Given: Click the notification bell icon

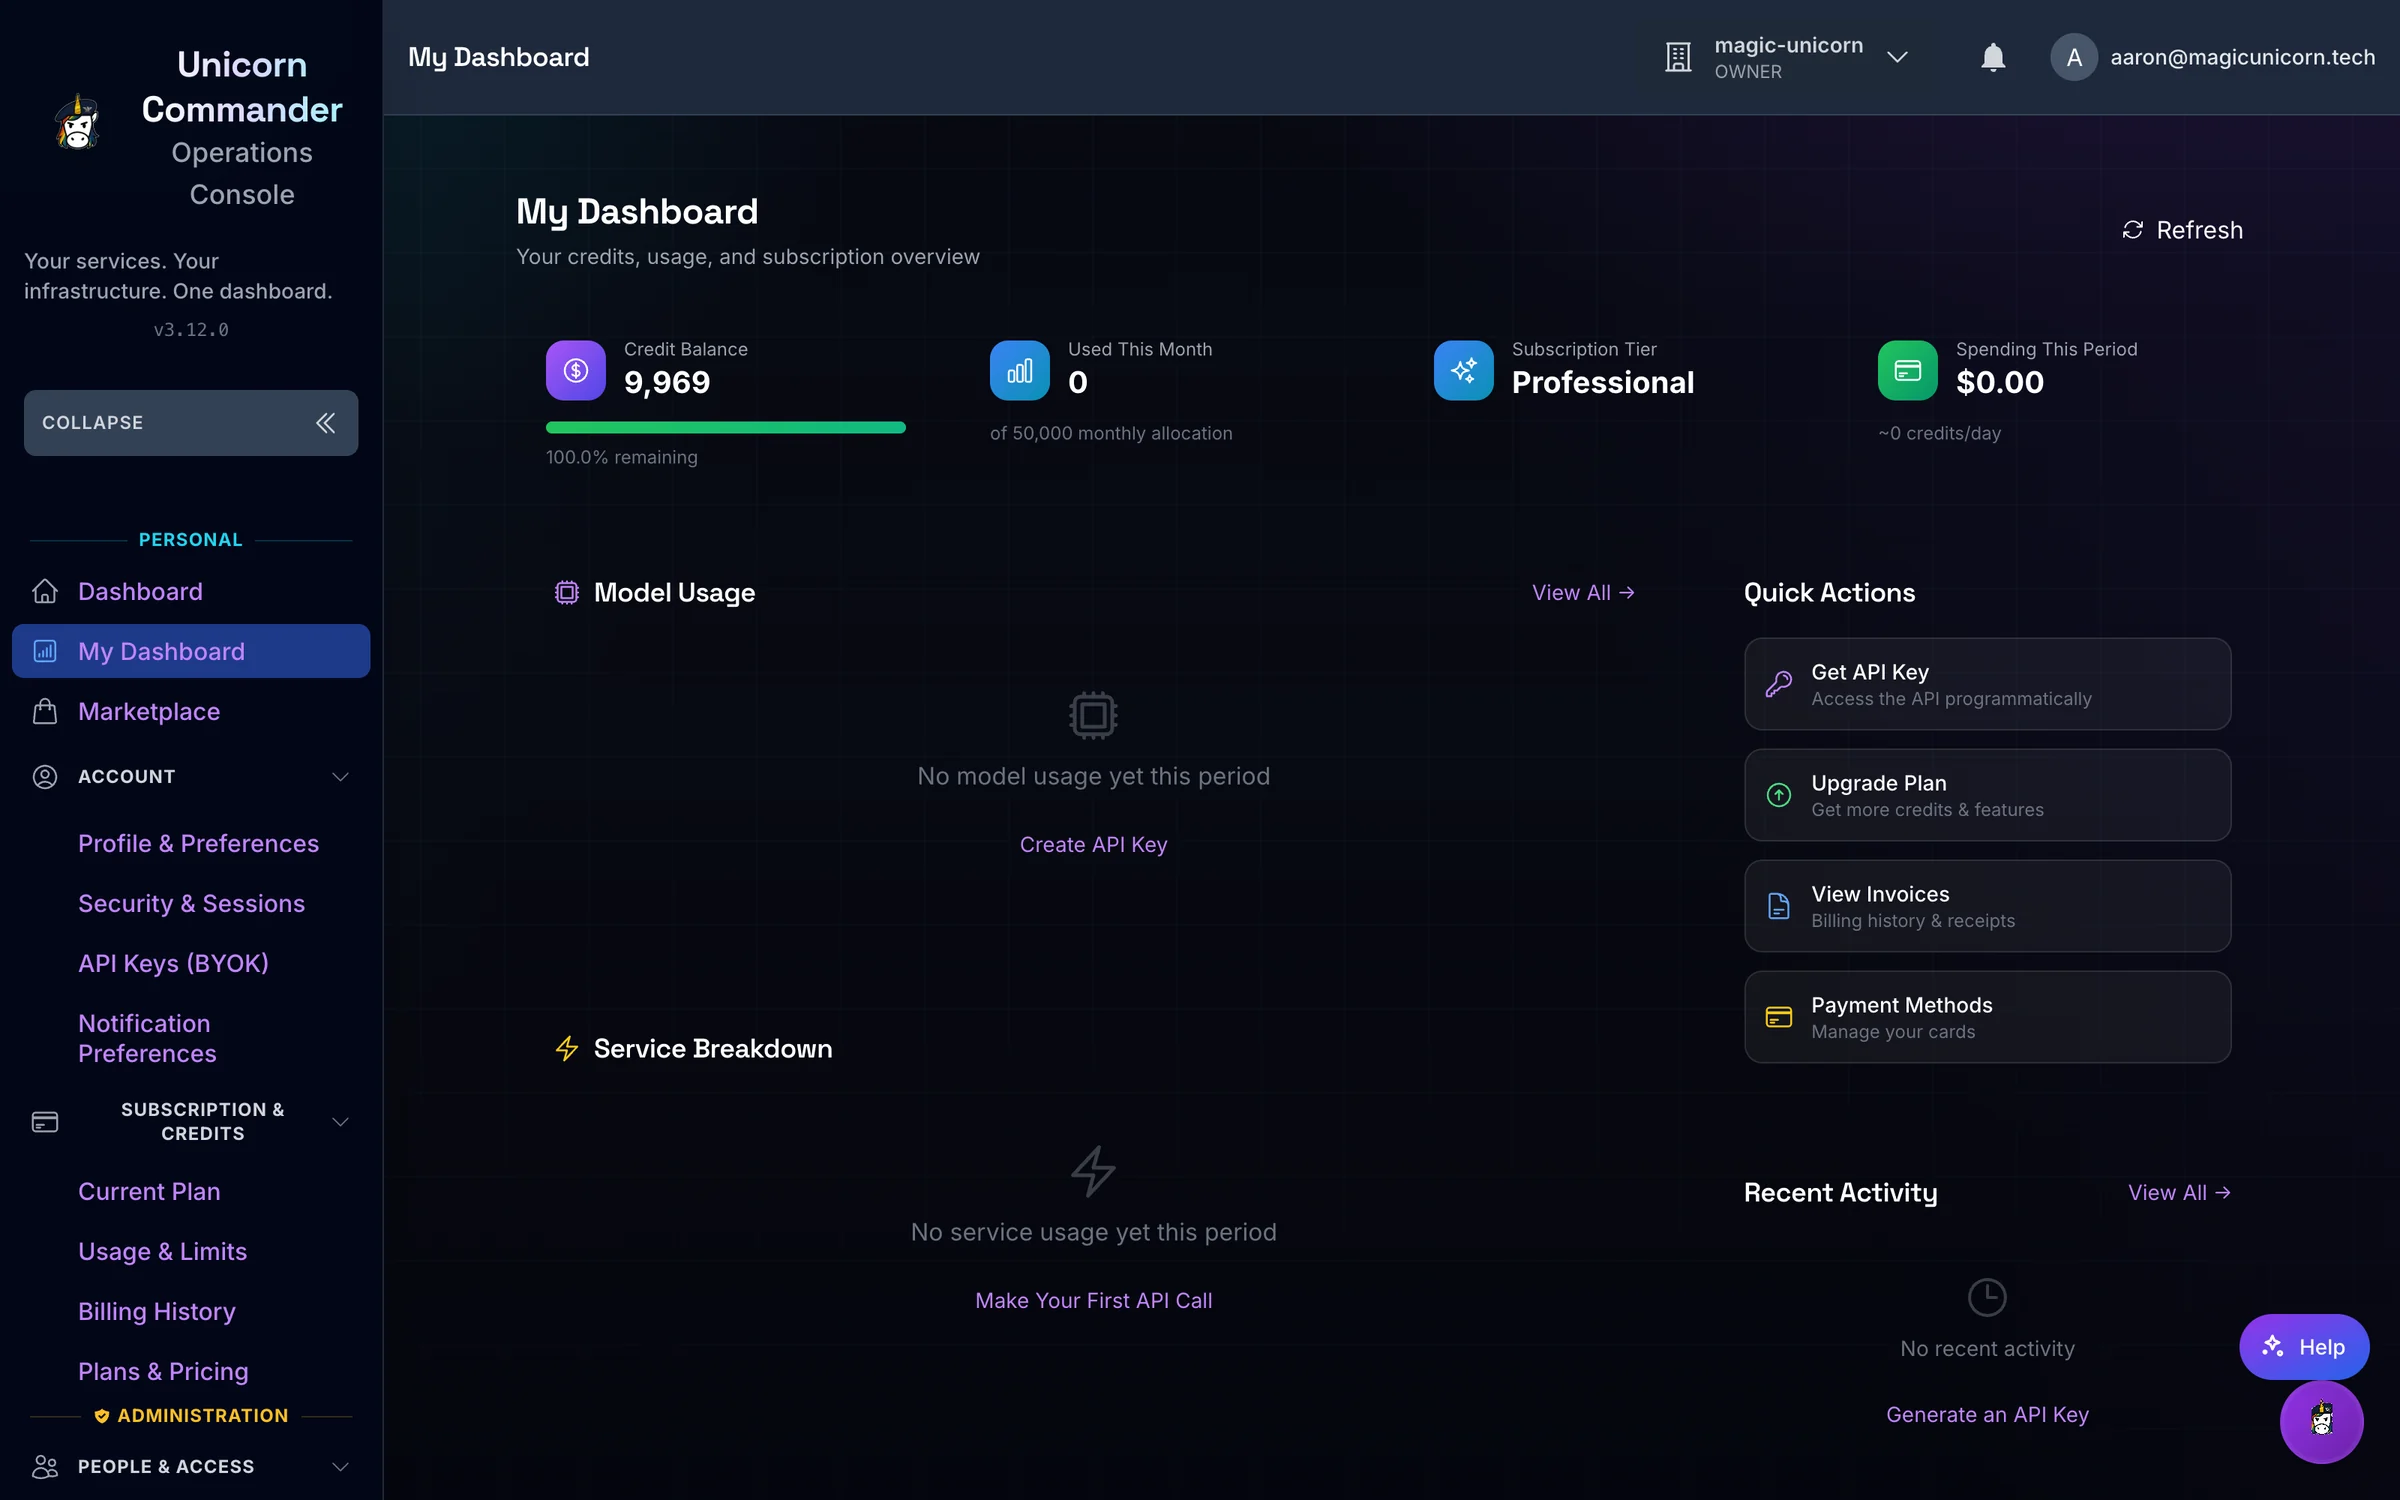Looking at the screenshot, I should (1993, 58).
